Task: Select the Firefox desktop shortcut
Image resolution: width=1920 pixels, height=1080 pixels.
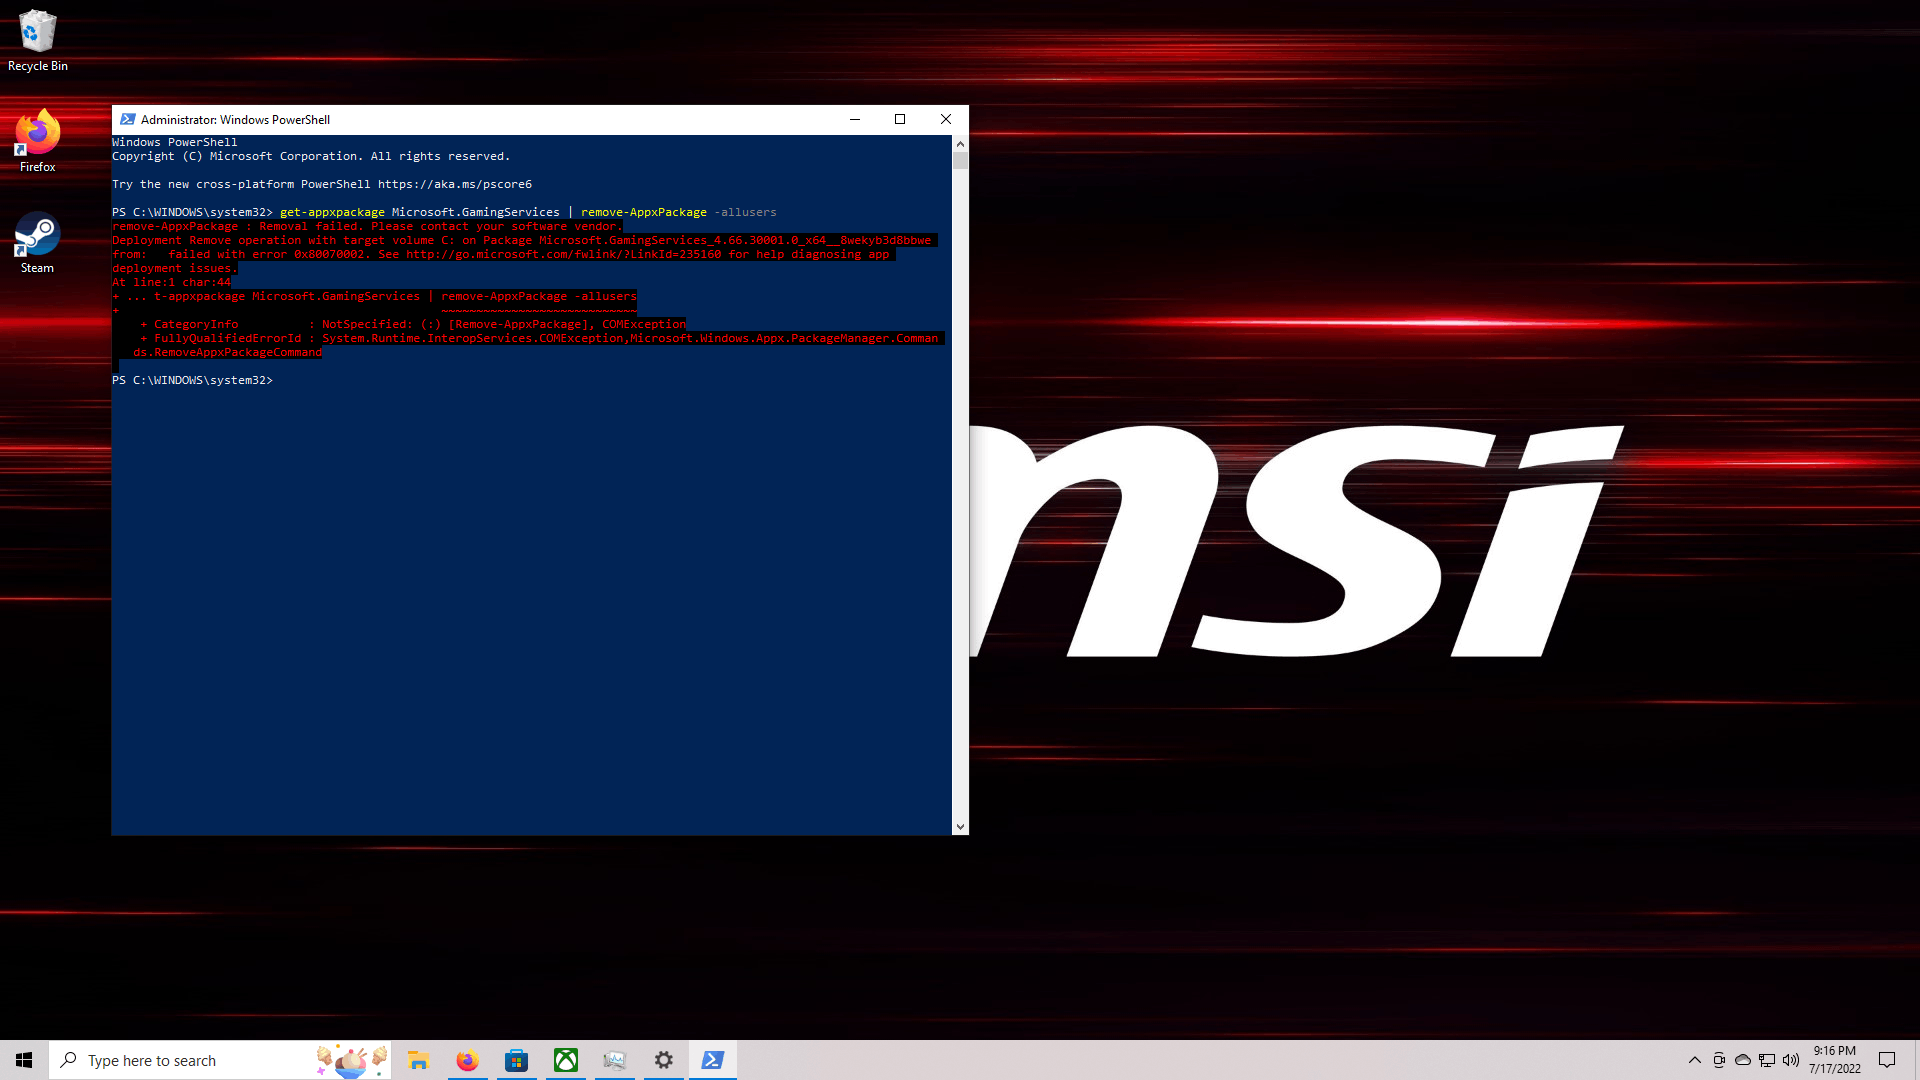Action: tap(37, 140)
